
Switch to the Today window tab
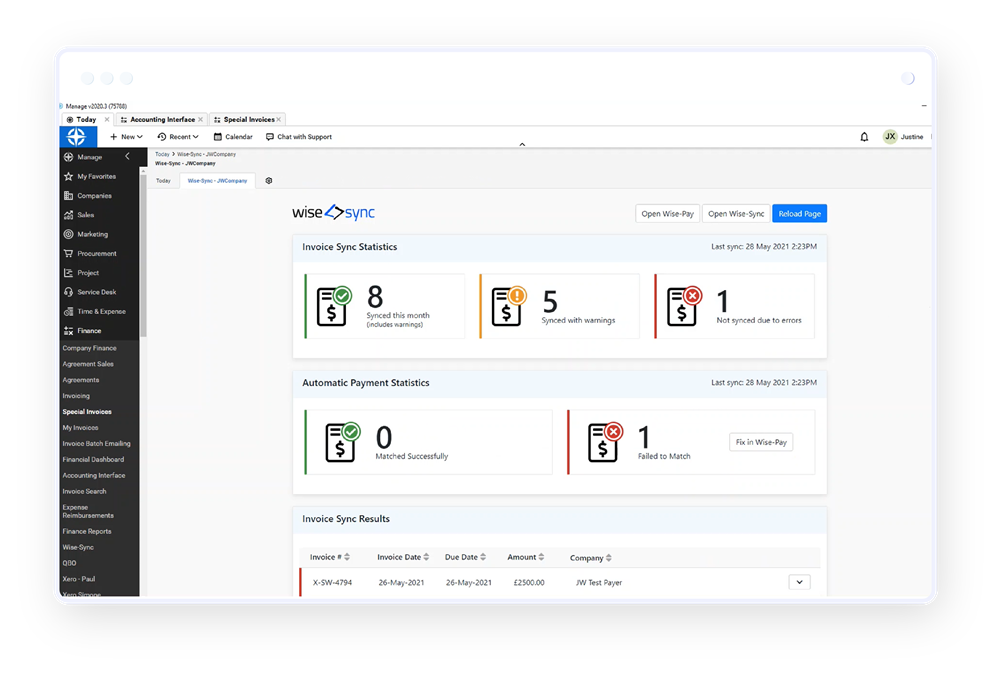click(x=86, y=119)
